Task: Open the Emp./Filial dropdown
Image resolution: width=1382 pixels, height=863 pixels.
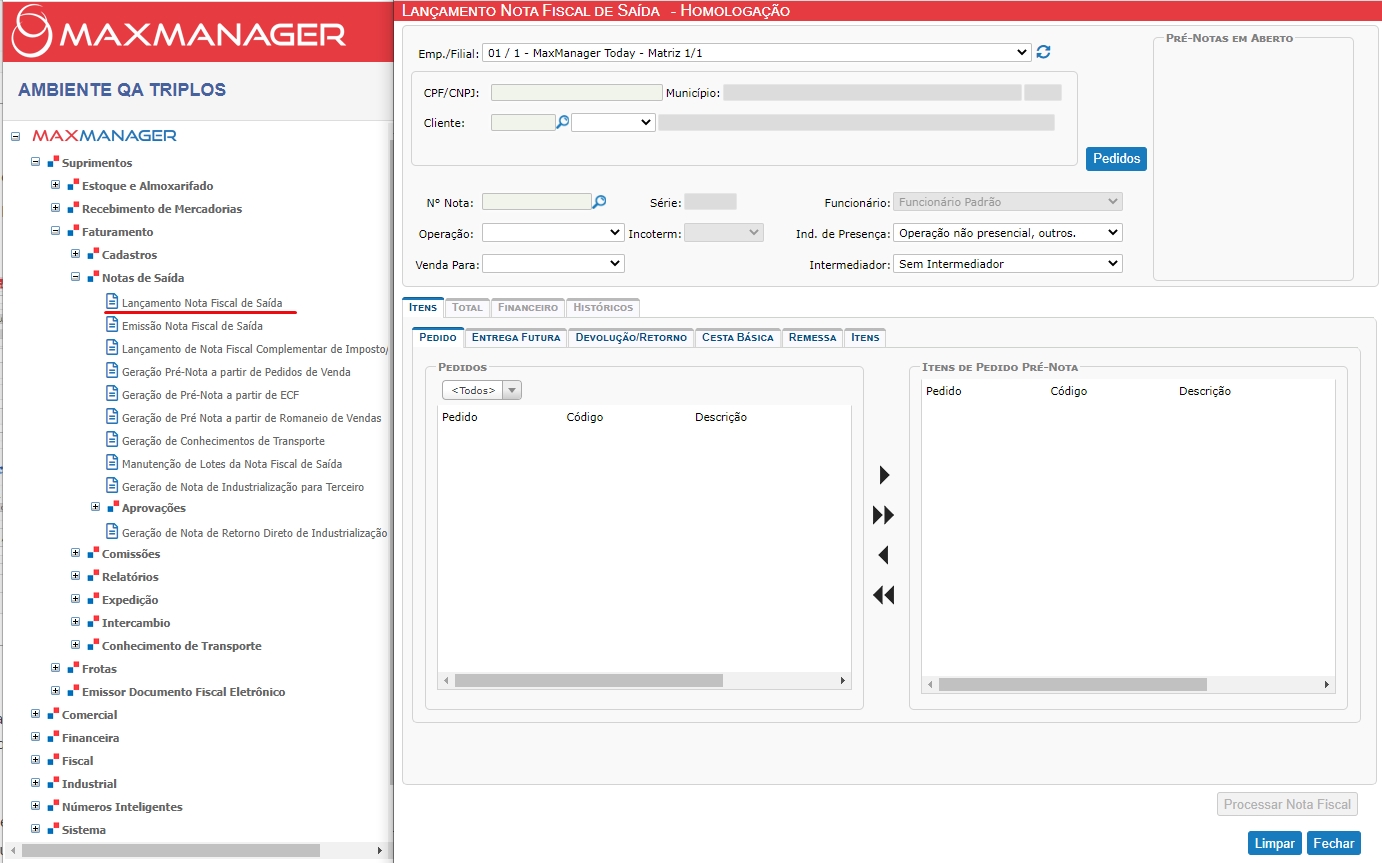Action: coord(756,52)
